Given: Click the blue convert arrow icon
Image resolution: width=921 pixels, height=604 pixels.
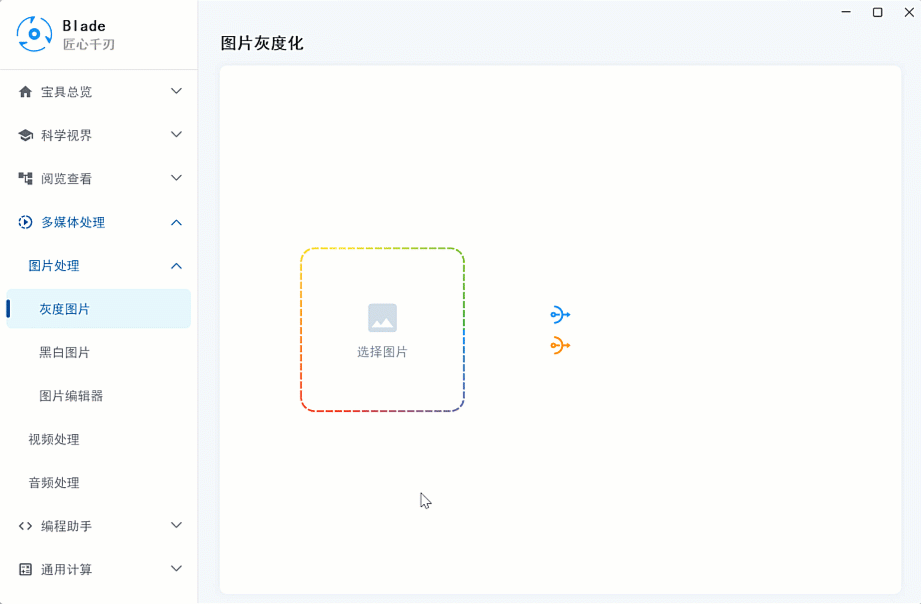Looking at the screenshot, I should [559, 314].
